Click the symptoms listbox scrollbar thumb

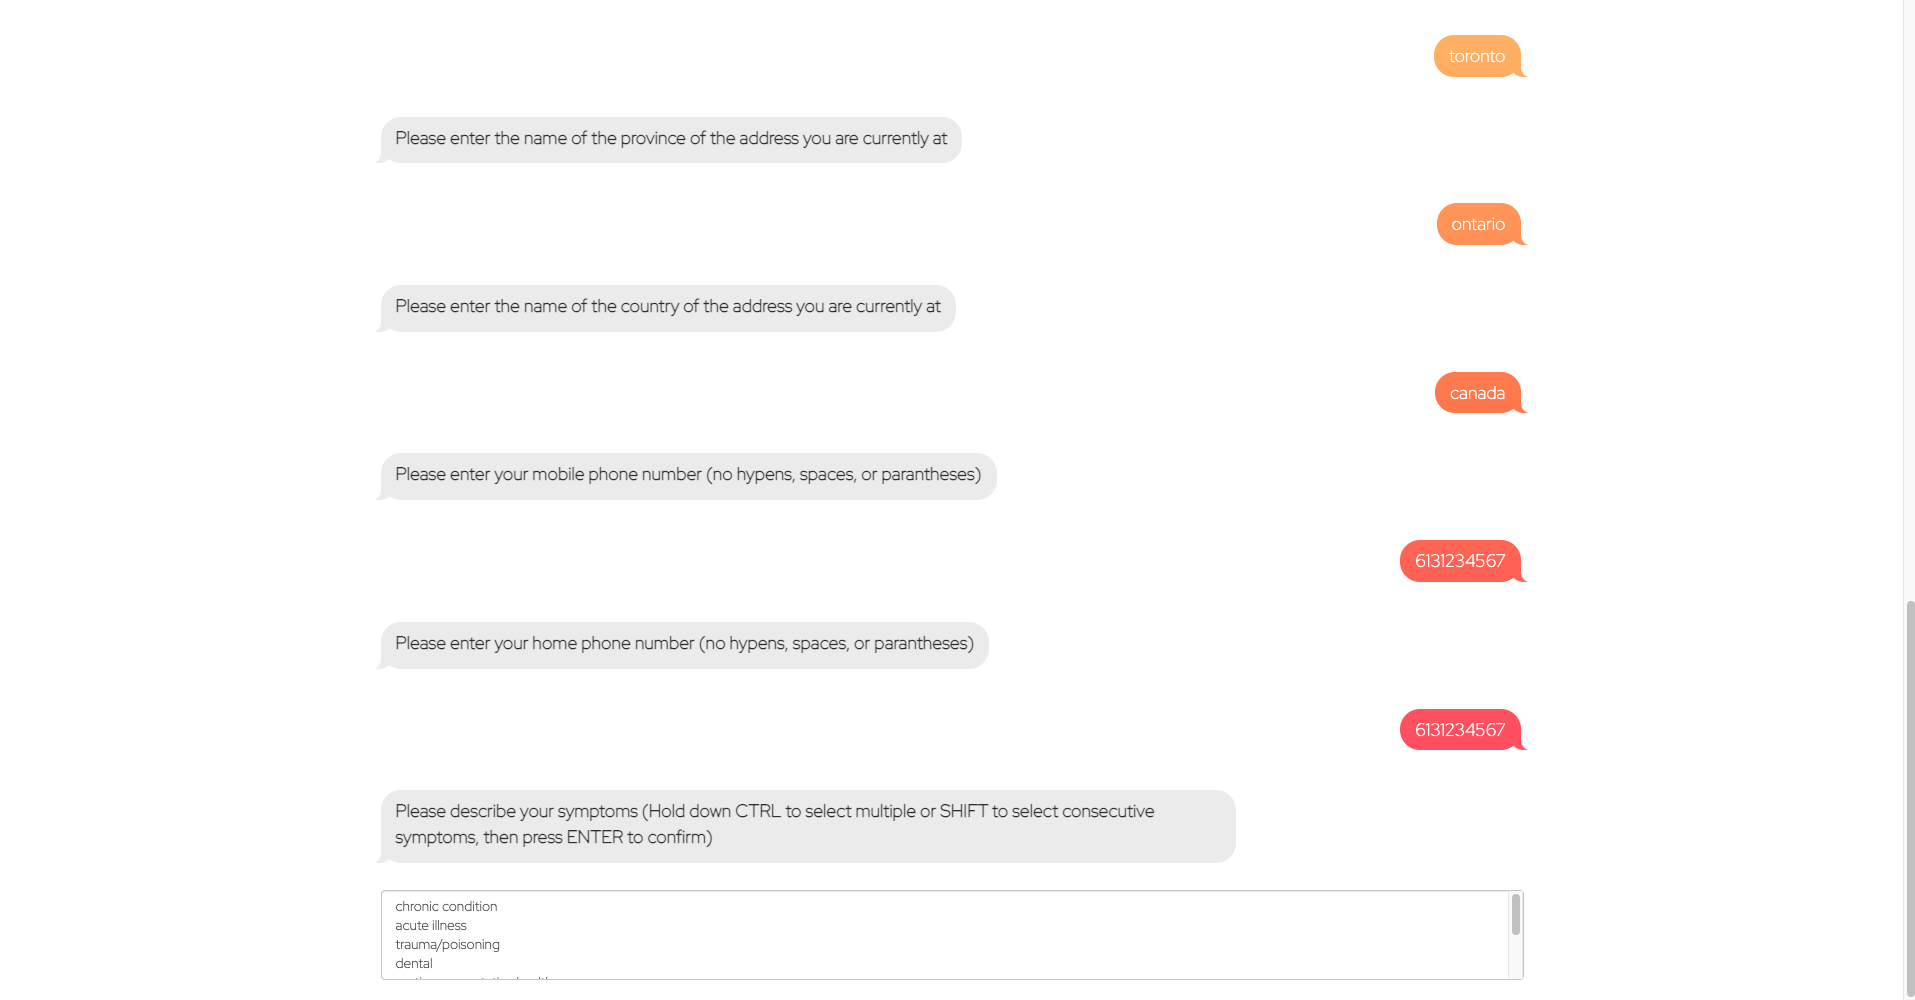coord(1515,914)
